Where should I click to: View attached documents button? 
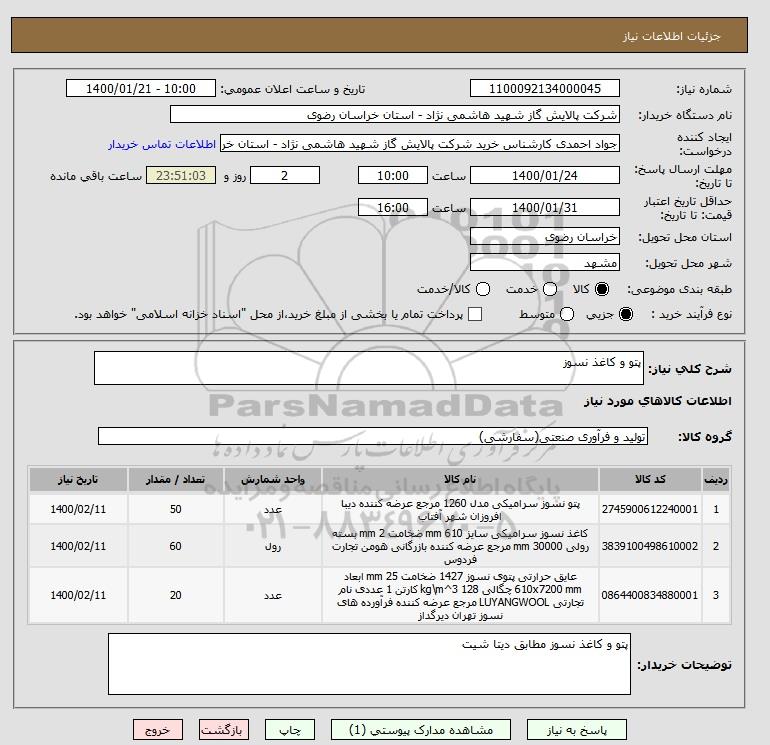click(x=421, y=730)
